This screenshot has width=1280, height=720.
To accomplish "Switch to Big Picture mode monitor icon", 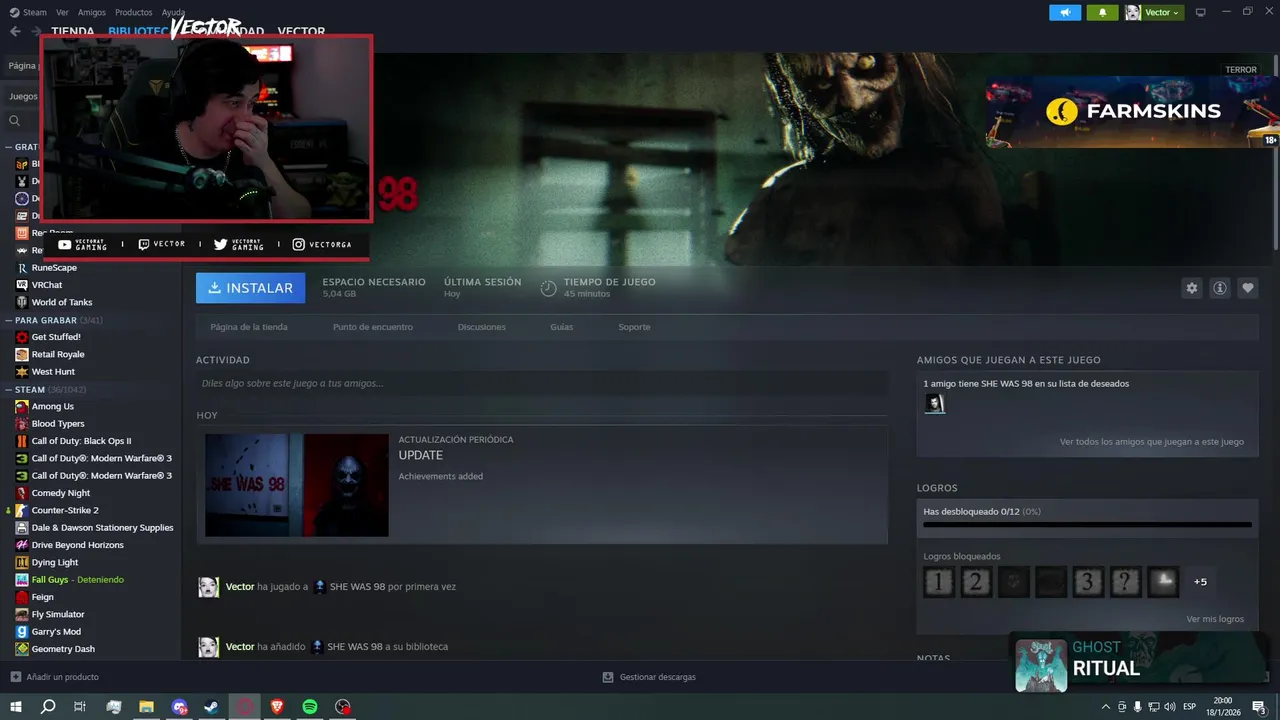I will point(1201,12).
